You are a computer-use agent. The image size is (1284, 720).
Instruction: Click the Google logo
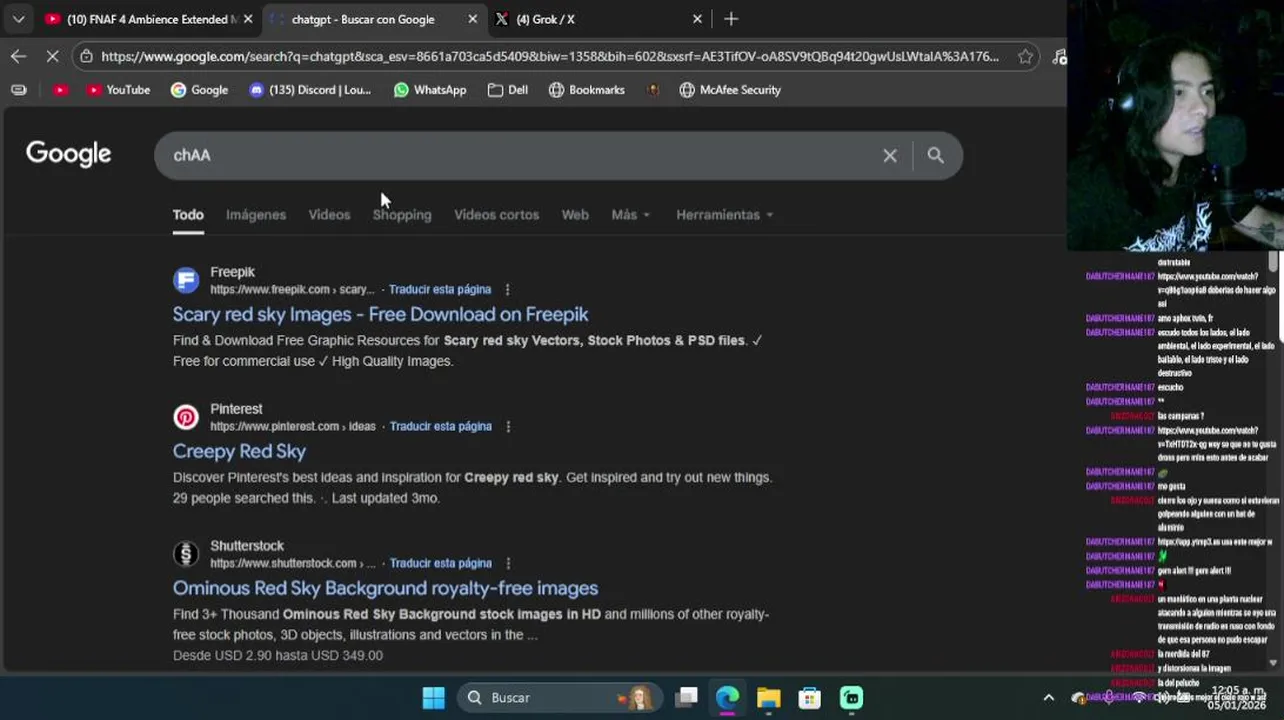68,154
